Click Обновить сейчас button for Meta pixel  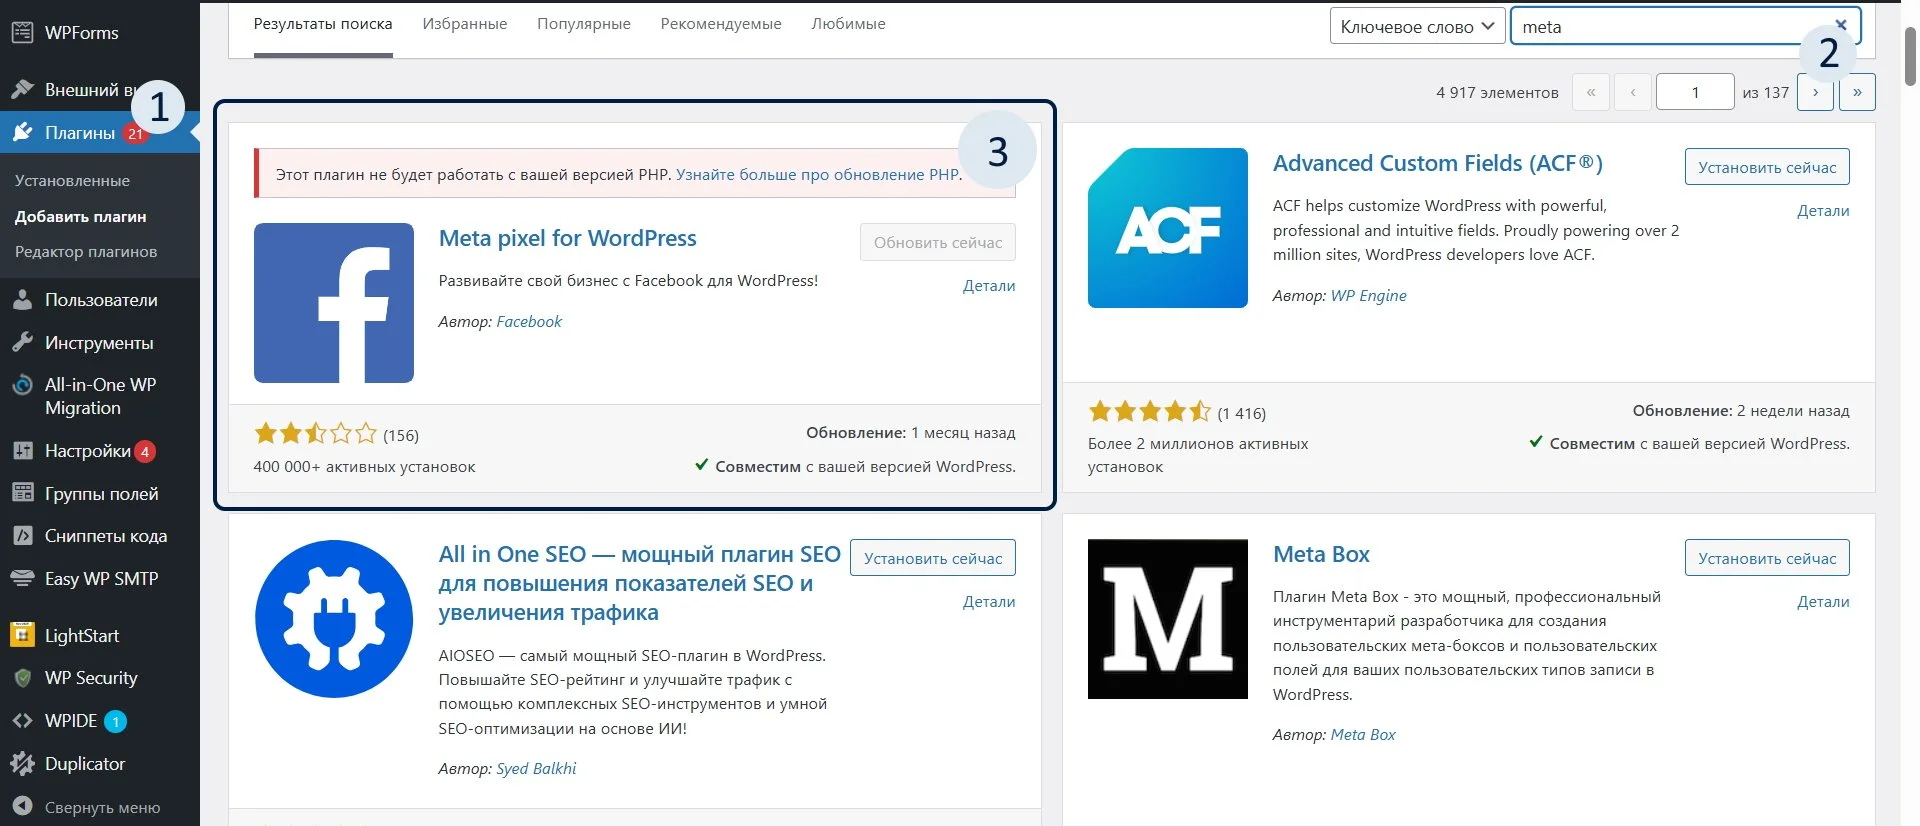tap(938, 242)
